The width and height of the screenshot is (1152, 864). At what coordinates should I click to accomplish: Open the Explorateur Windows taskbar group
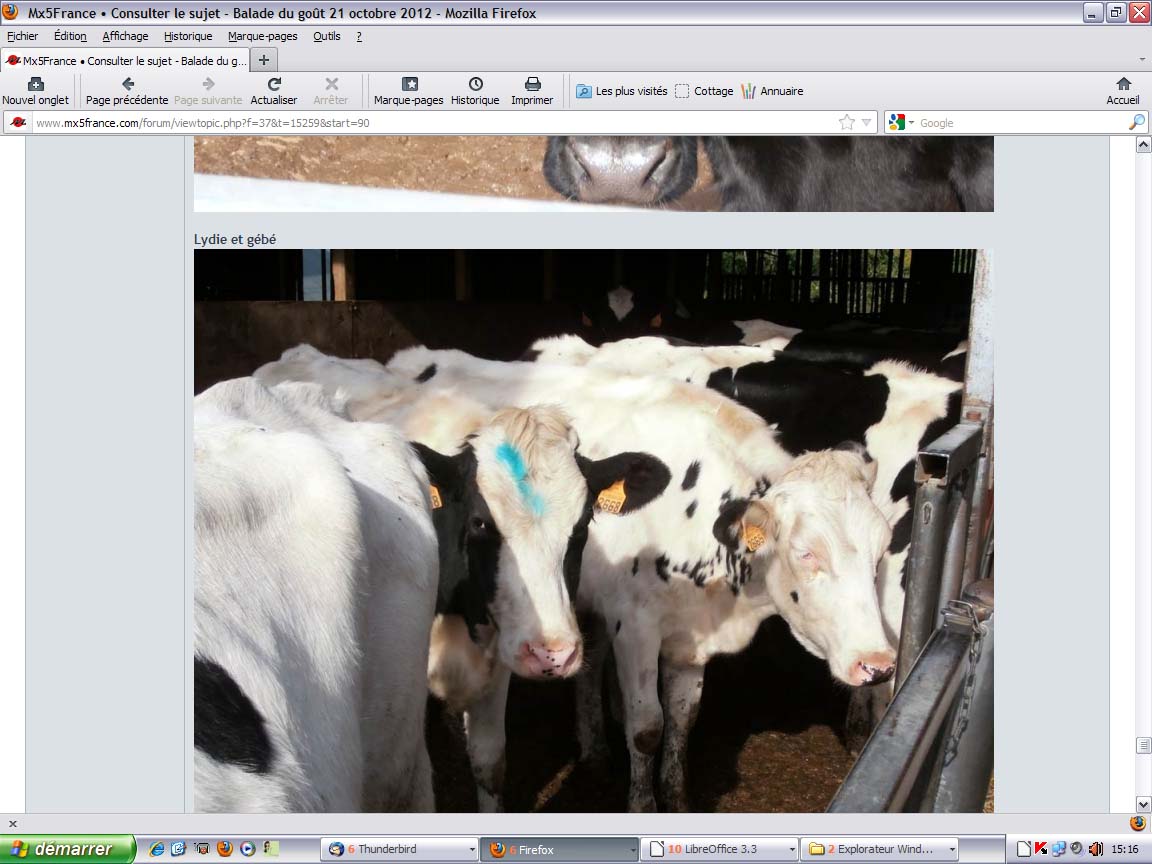point(879,849)
